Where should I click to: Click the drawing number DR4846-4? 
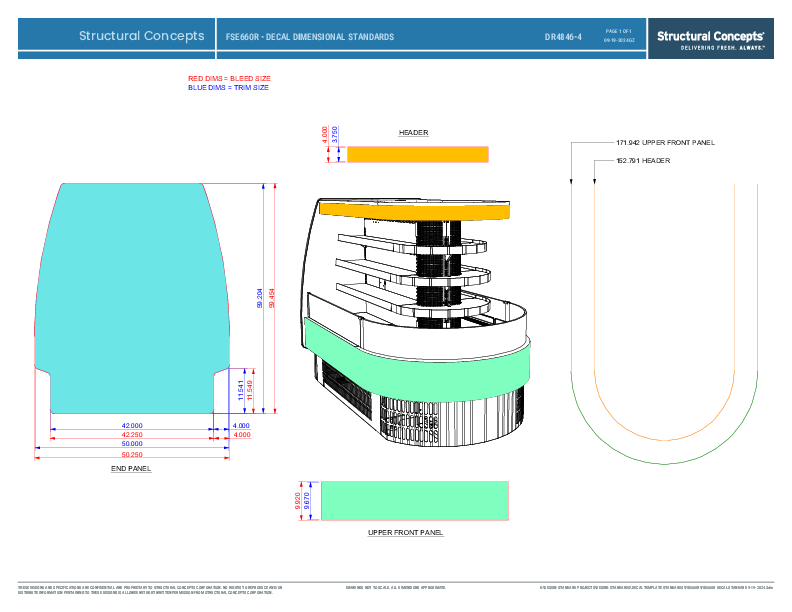click(x=563, y=37)
